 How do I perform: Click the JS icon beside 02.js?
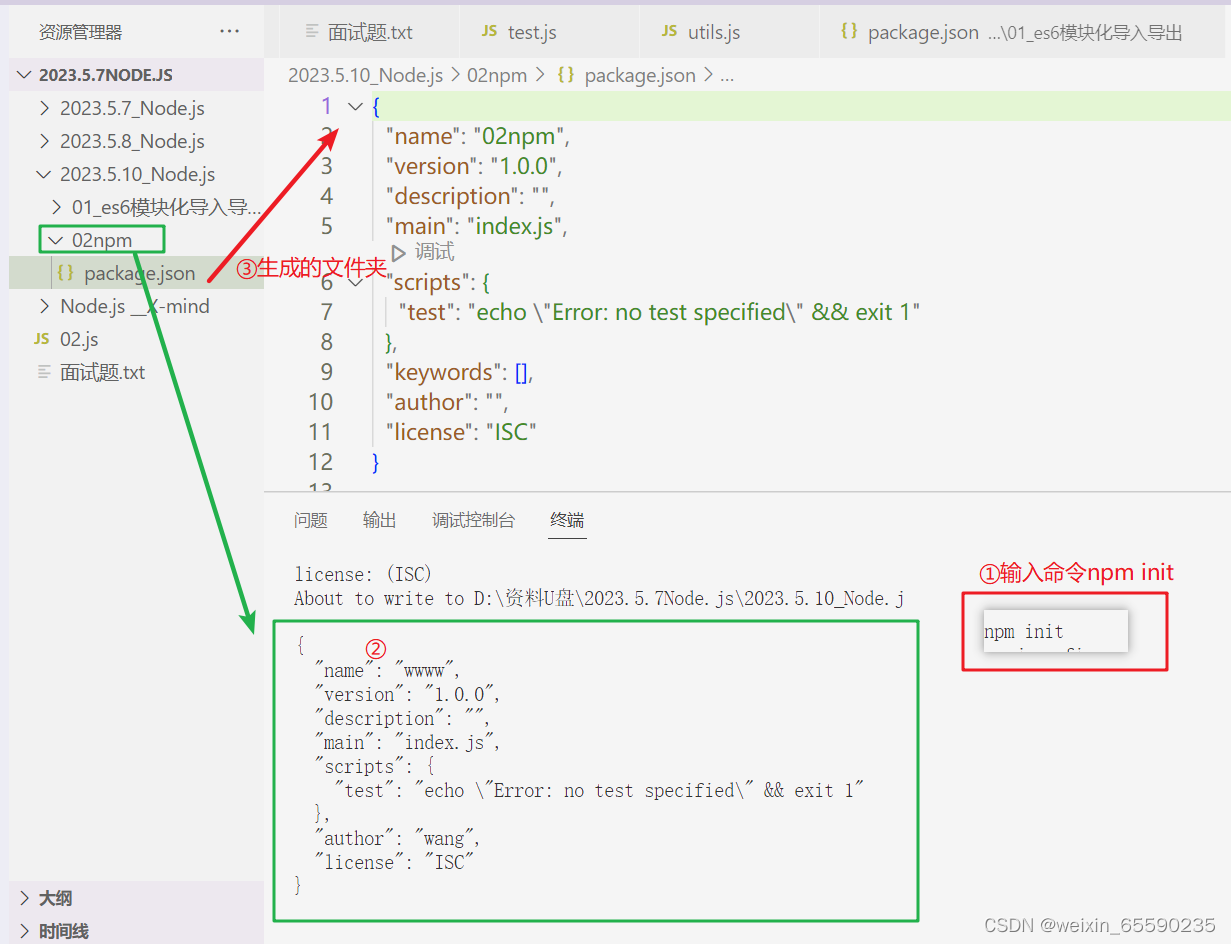(x=41, y=339)
